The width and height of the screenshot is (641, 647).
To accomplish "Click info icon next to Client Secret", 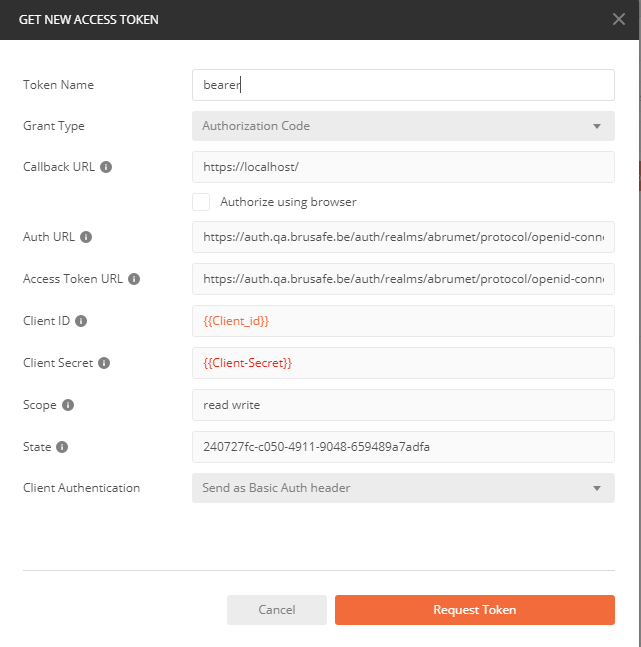I will coord(104,363).
